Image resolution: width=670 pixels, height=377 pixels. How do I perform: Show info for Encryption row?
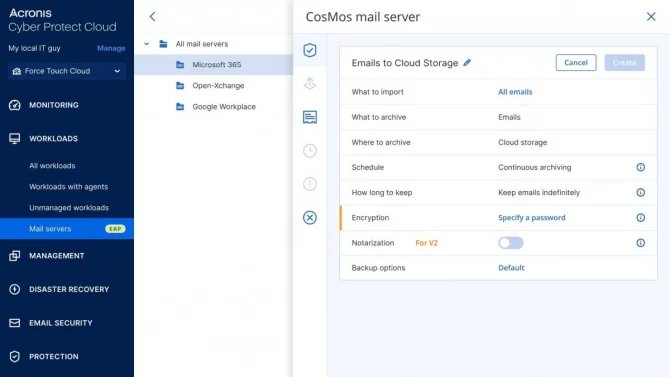click(641, 218)
